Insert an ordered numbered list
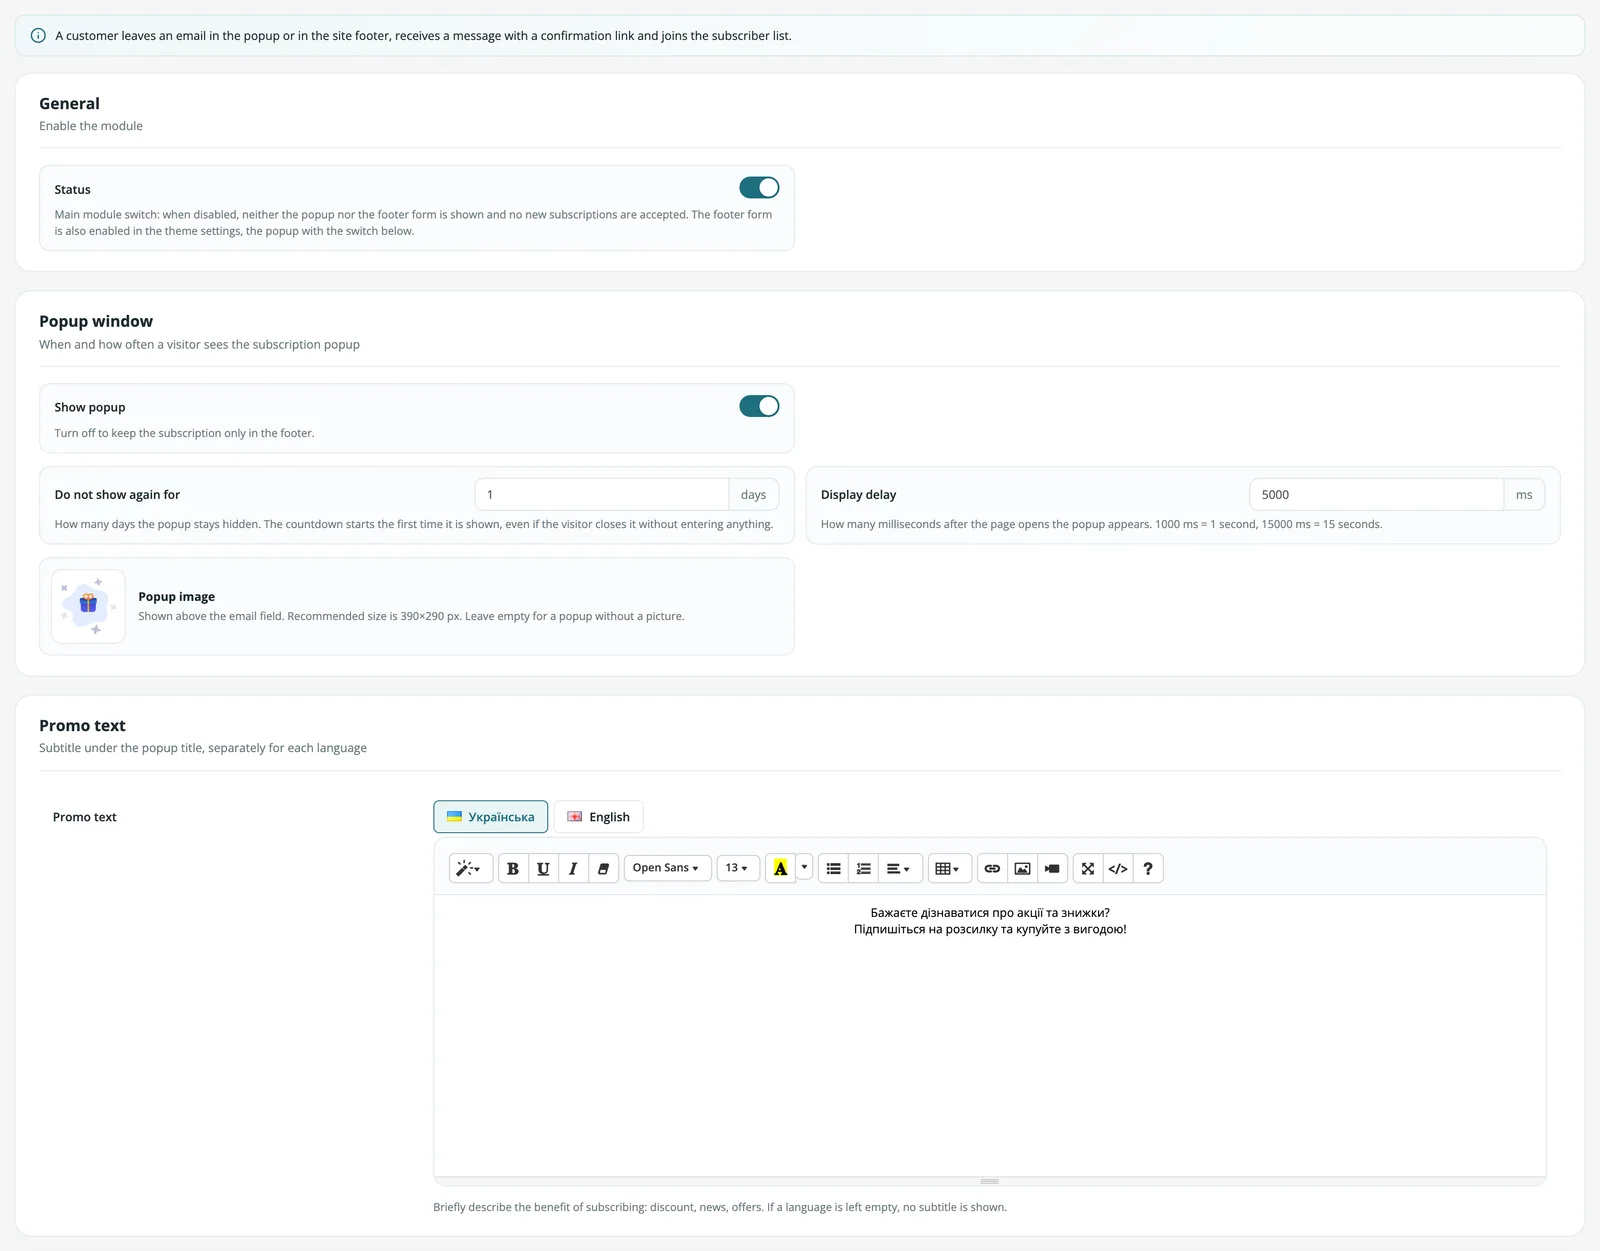1600x1251 pixels. [864, 868]
